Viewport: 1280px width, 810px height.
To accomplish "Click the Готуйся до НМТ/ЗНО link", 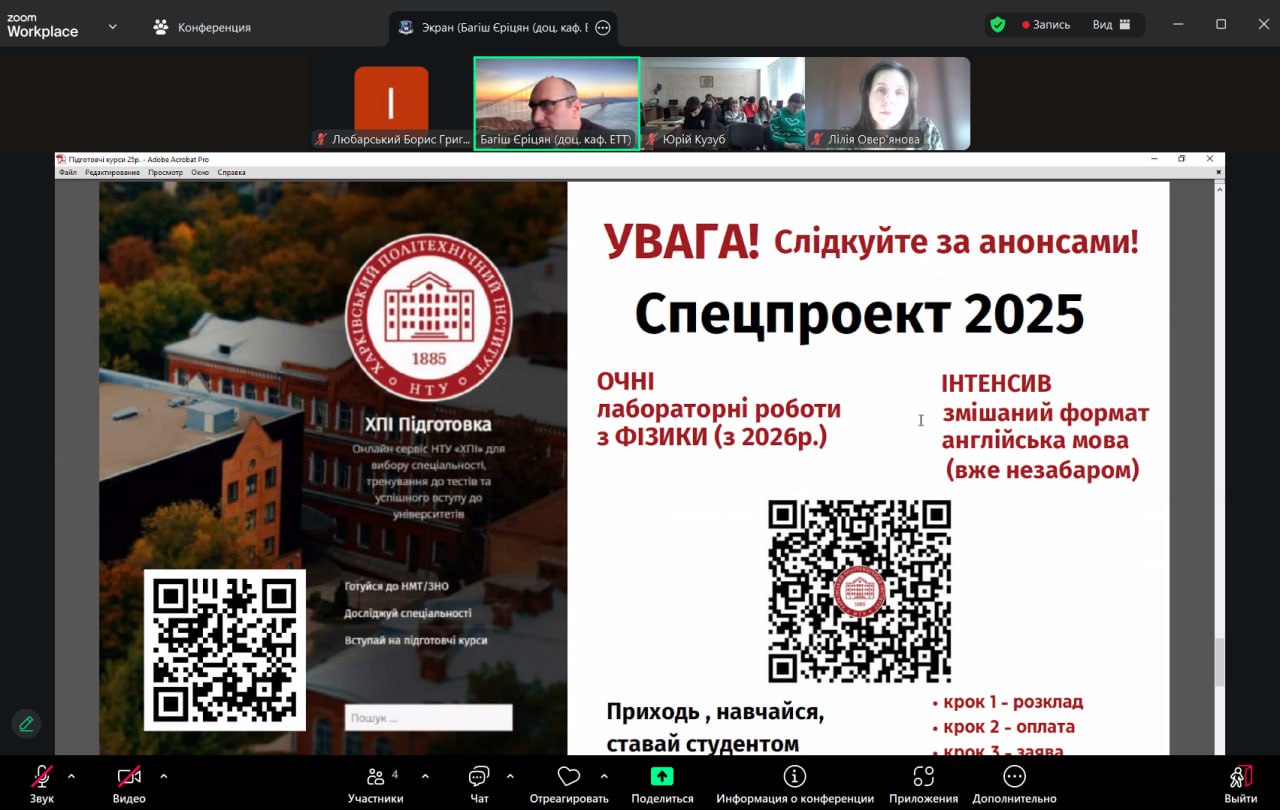I will tap(397, 587).
